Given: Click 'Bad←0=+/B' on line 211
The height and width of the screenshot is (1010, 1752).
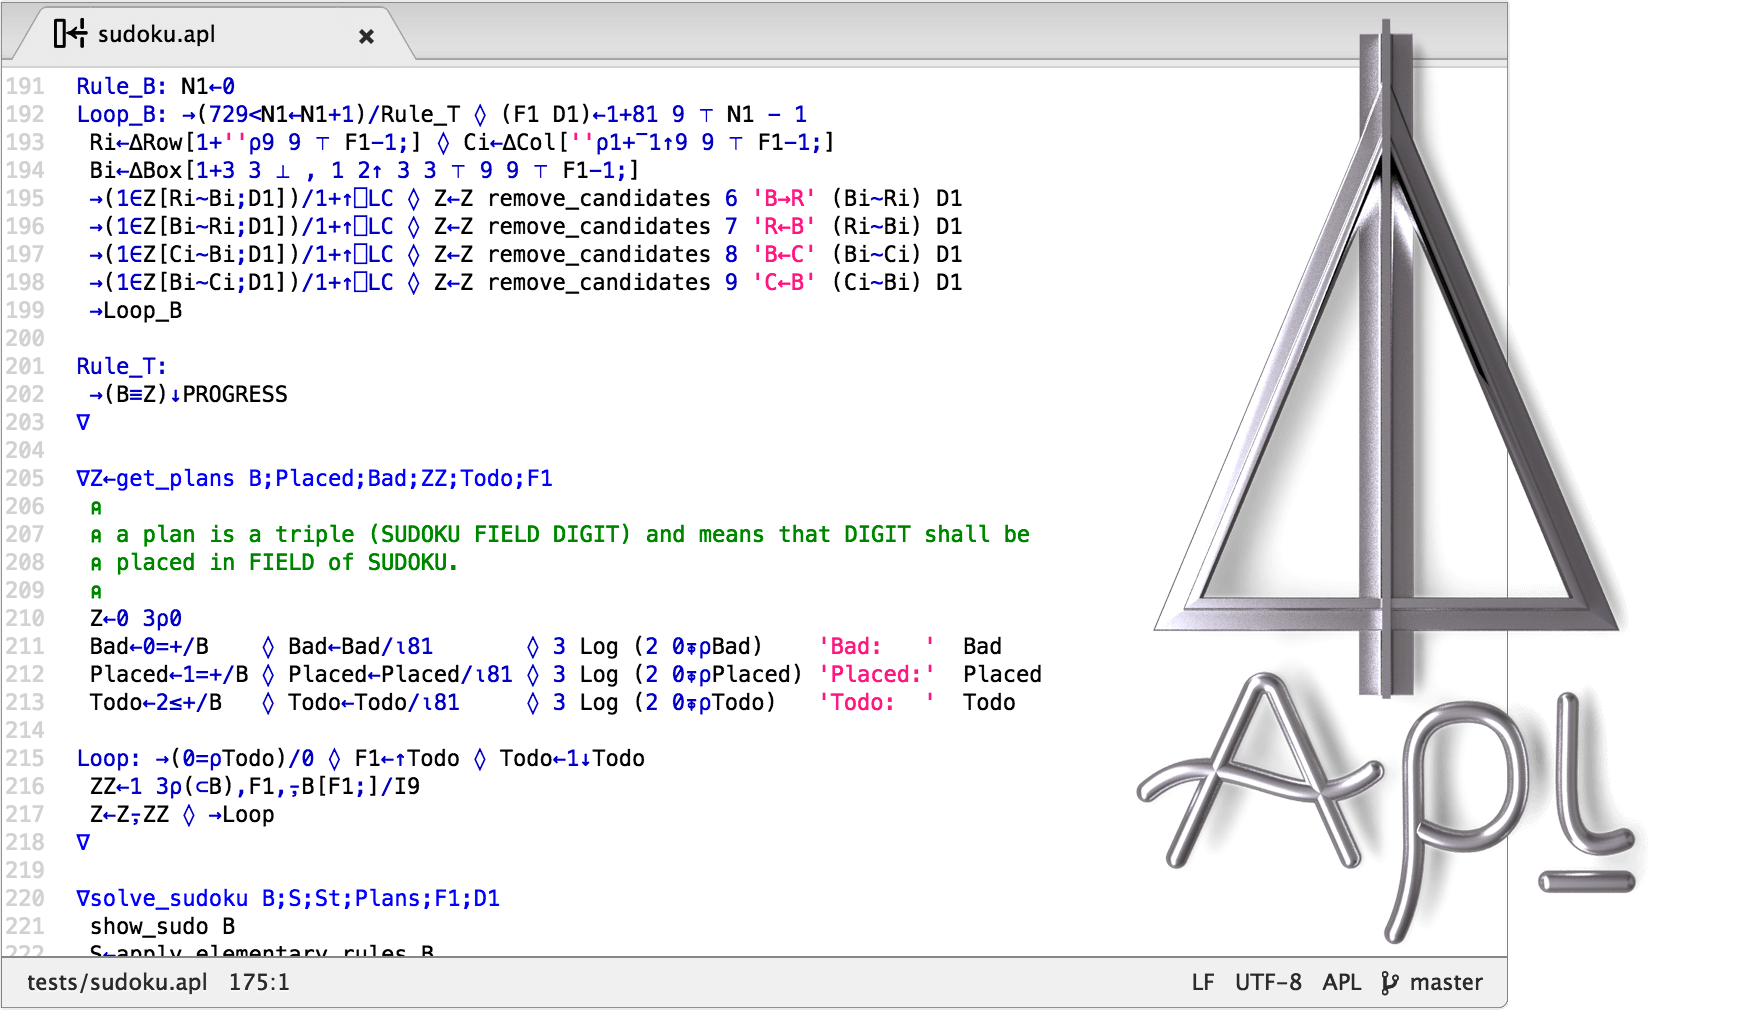Looking at the screenshot, I should click(149, 646).
